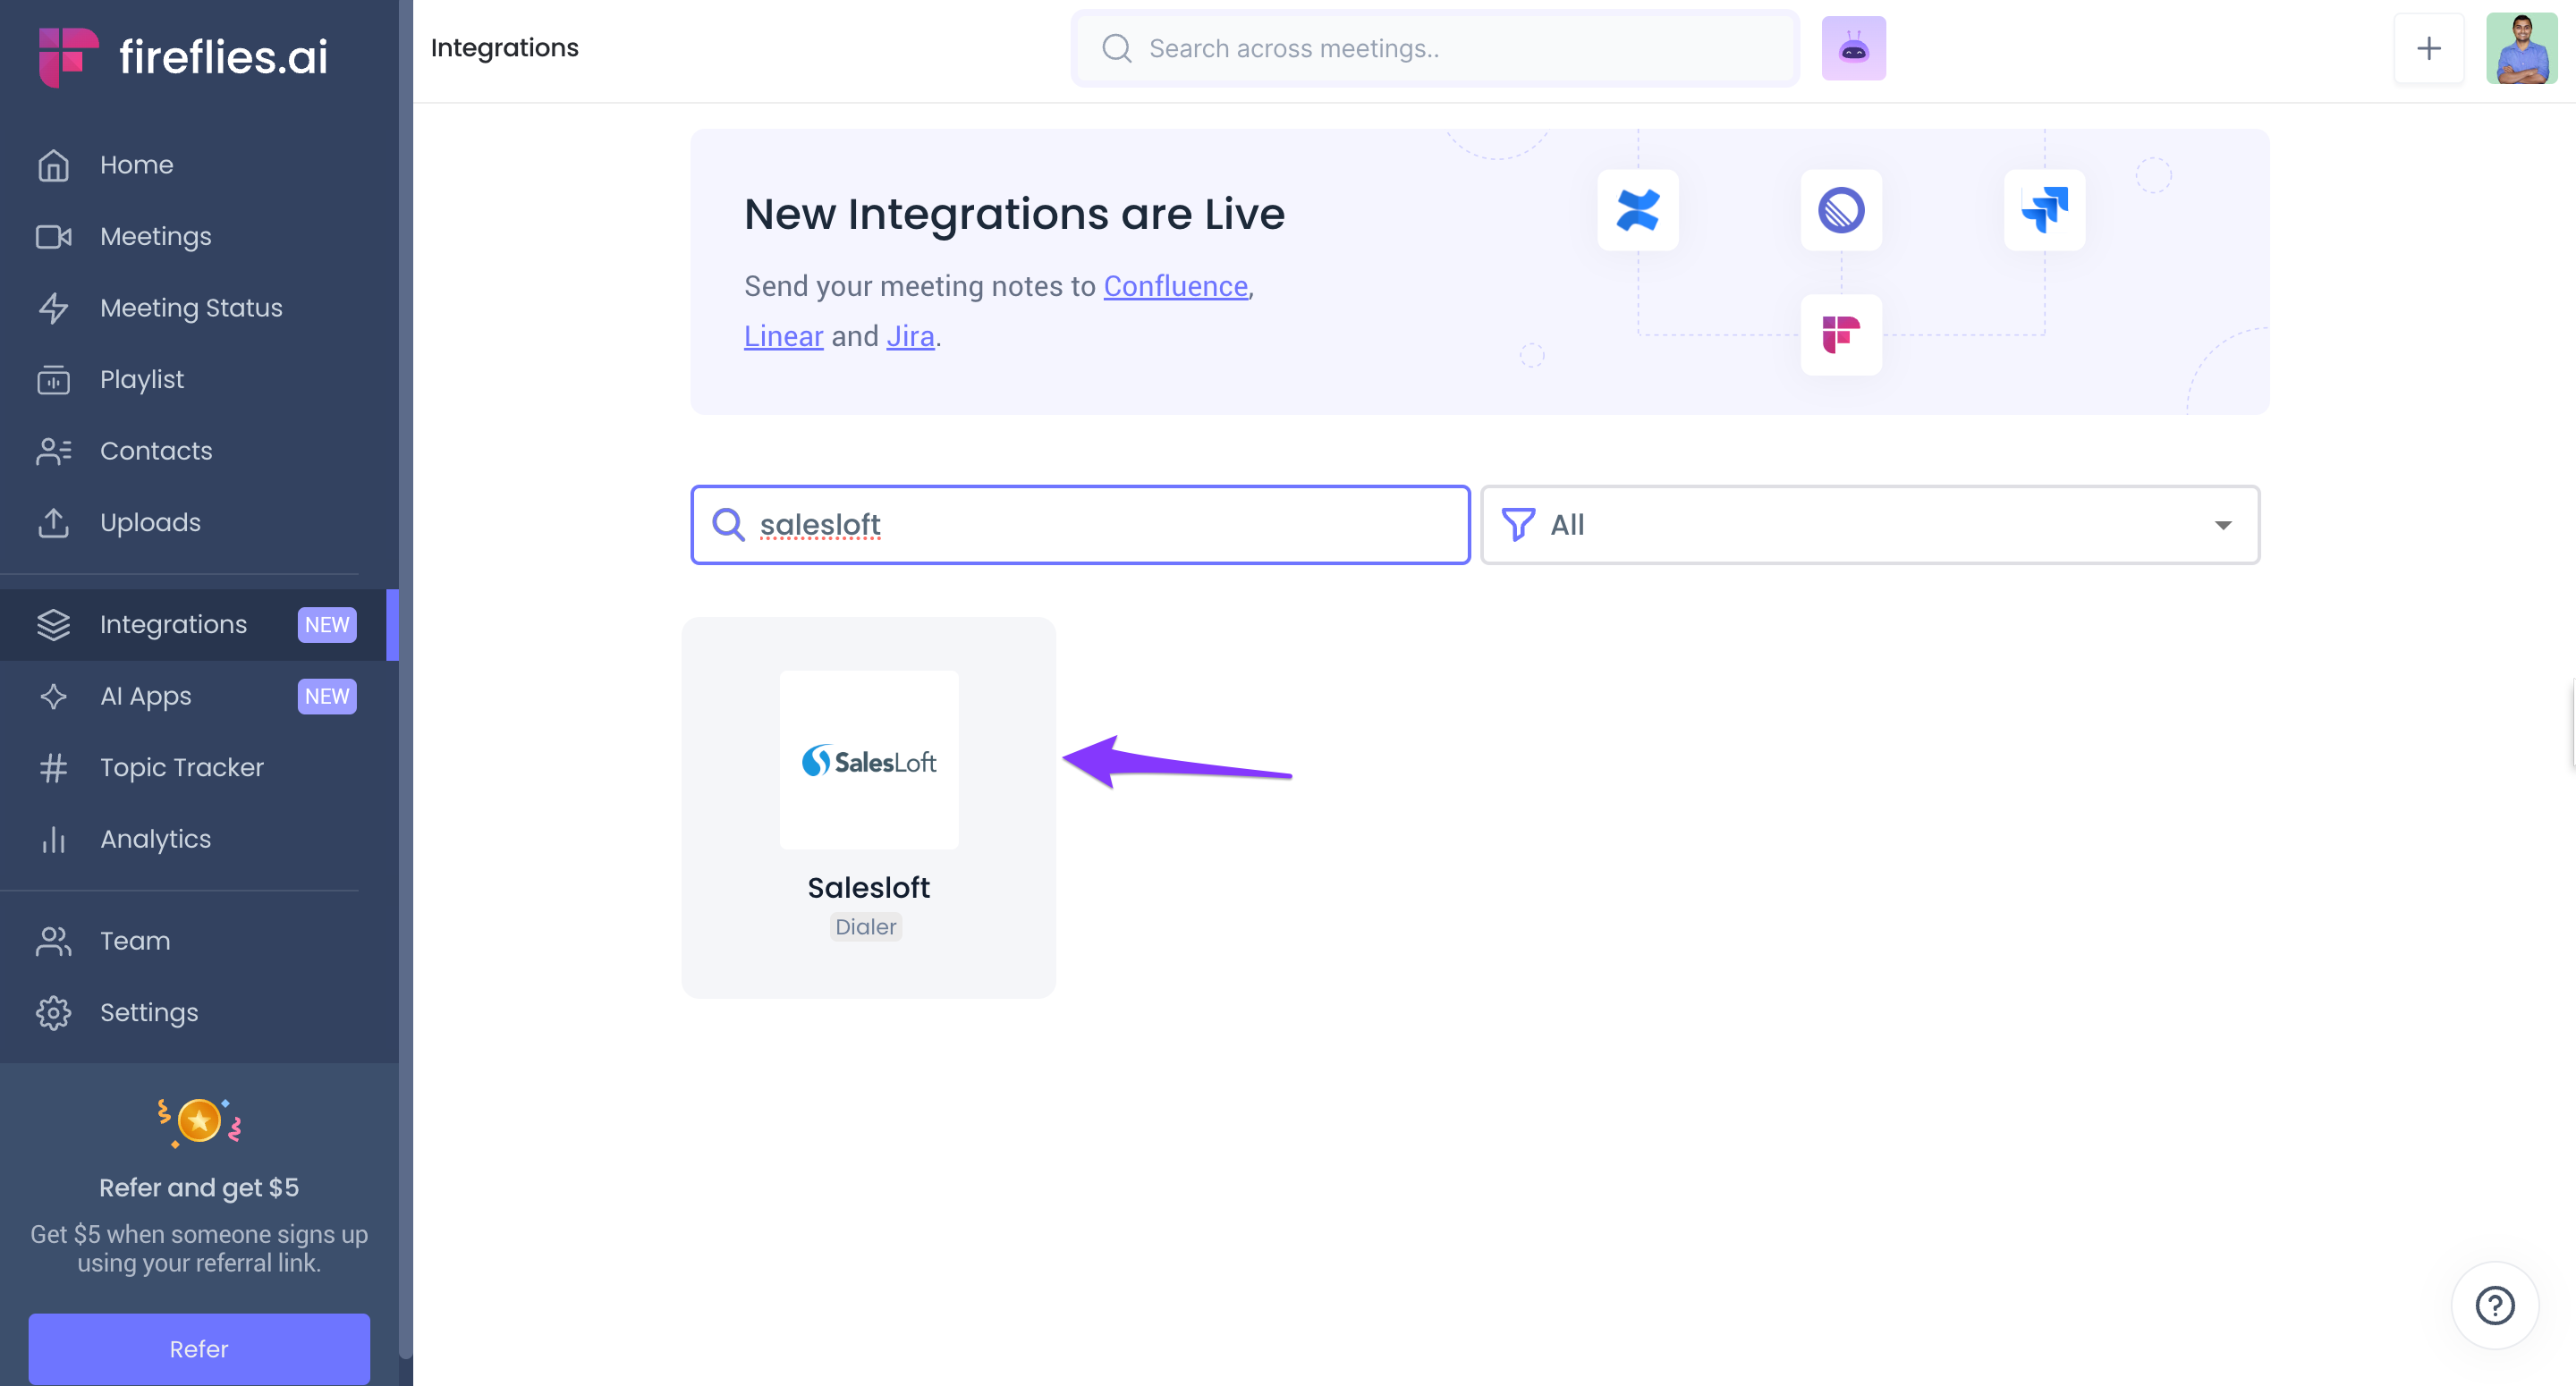Image resolution: width=2576 pixels, height=1386 pixels.
Task: Click the Confluence logo icon in banner
Action: pos(1637,210)
